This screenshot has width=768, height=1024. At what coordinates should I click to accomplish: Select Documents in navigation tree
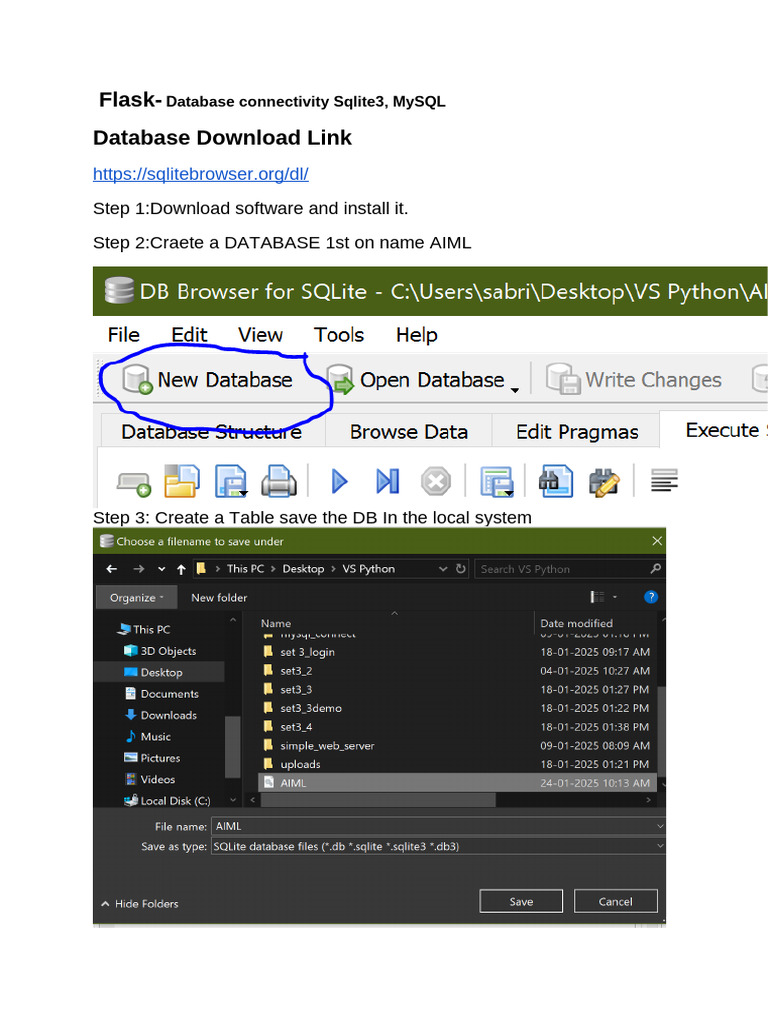pos(161,694)
